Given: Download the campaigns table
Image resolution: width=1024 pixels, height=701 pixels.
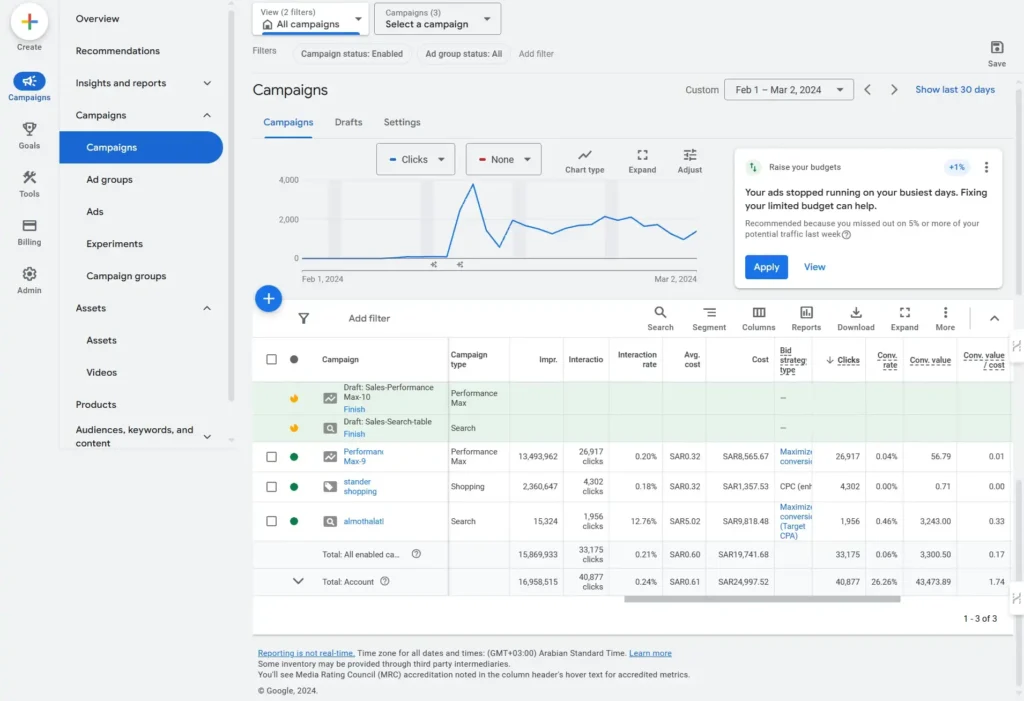Looking at the screenshot, I should pyautogui.click(x=856, y=318).
